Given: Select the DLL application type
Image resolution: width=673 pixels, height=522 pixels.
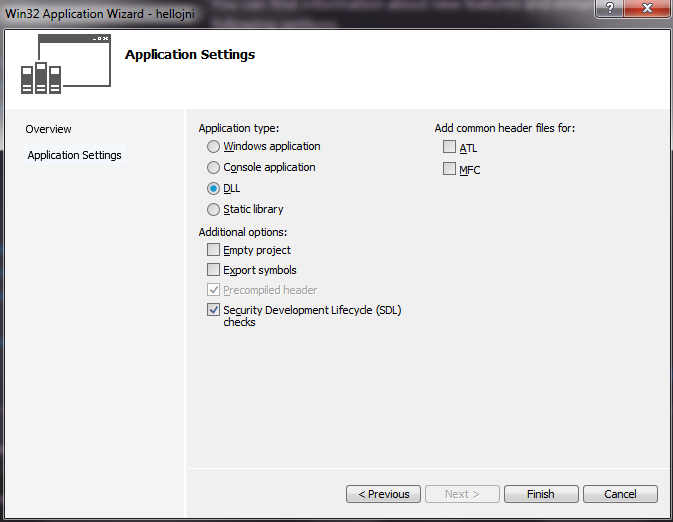Looking at the screenshot, I should click(x=213, y=189).
